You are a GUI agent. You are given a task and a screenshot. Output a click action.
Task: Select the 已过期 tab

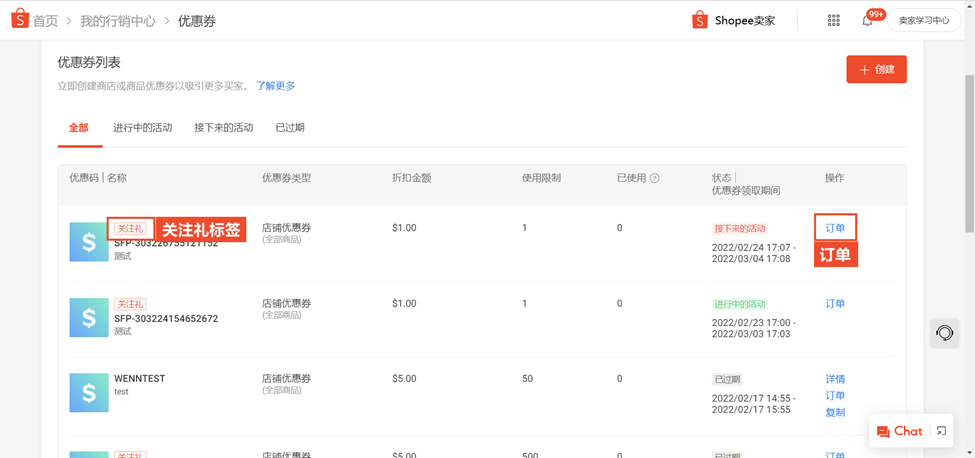[x=290, y=128]
